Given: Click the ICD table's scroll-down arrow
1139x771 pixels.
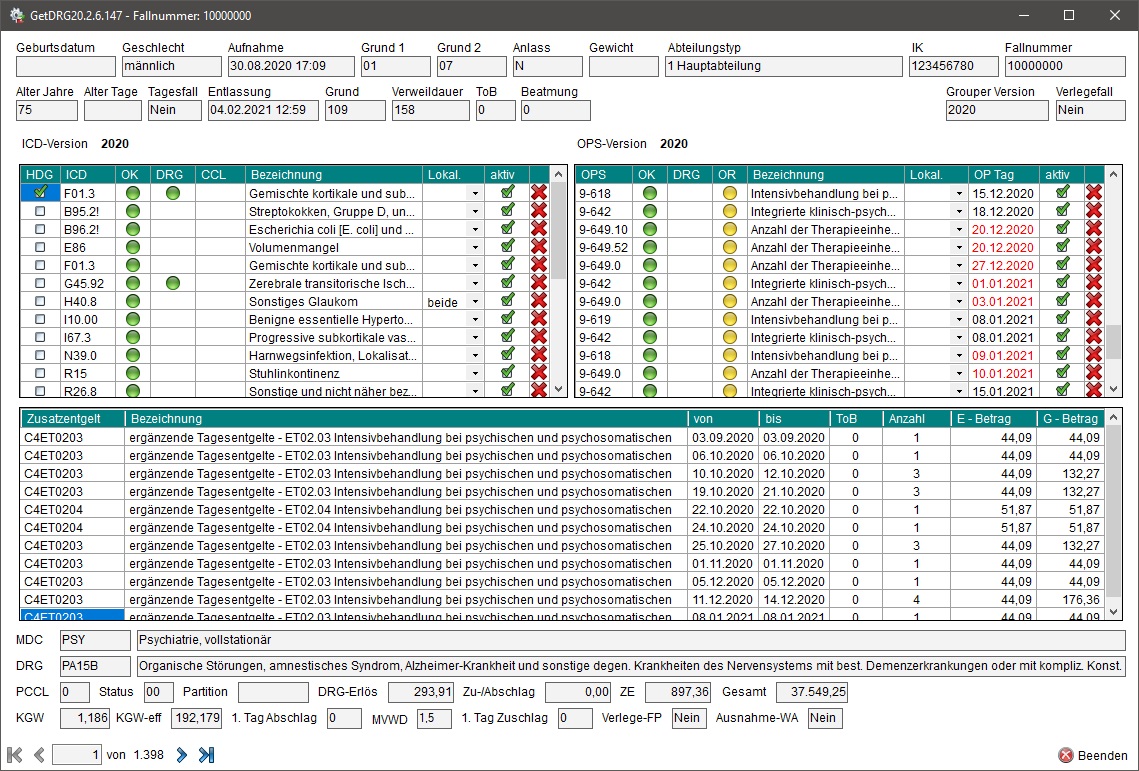Looking at the screenshot, I should [x=559, y=389].
